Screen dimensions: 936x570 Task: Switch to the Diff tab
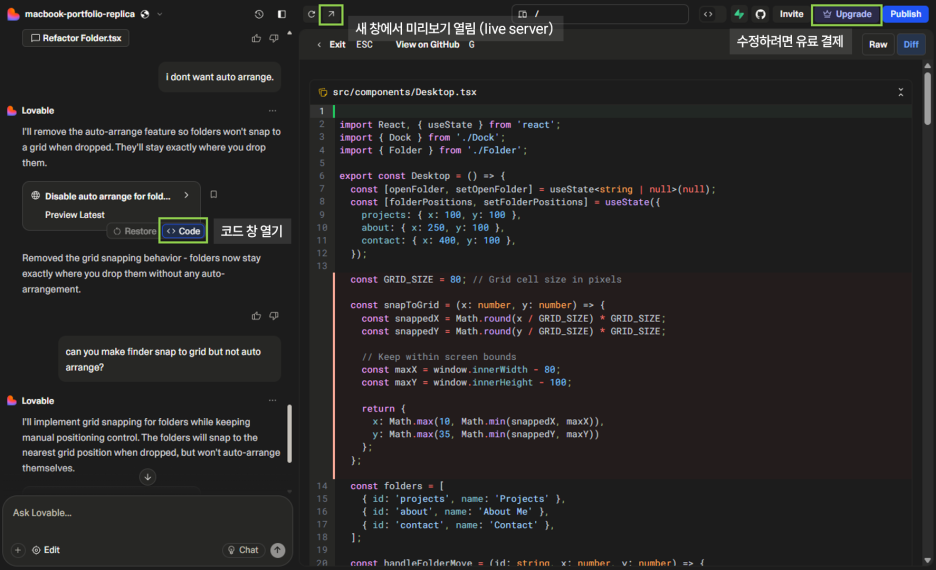click(911, 44)
